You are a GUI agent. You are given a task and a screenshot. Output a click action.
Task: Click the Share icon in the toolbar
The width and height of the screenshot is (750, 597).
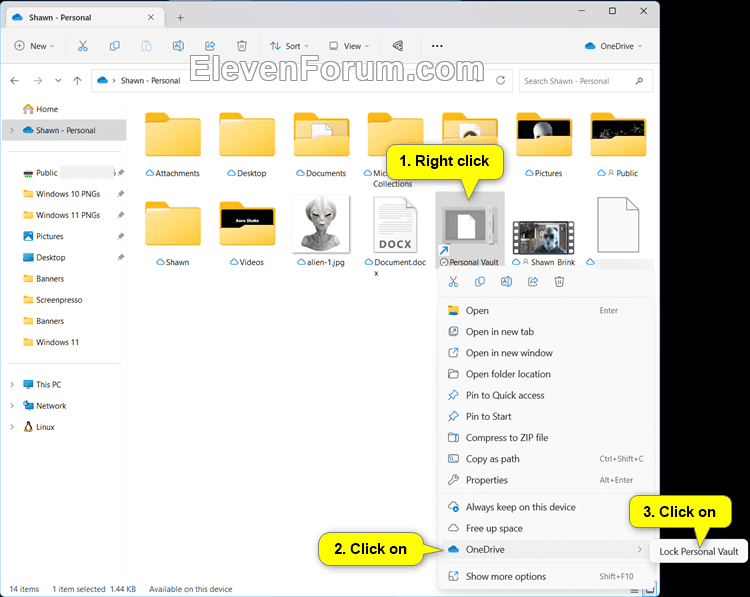[210, 46]
